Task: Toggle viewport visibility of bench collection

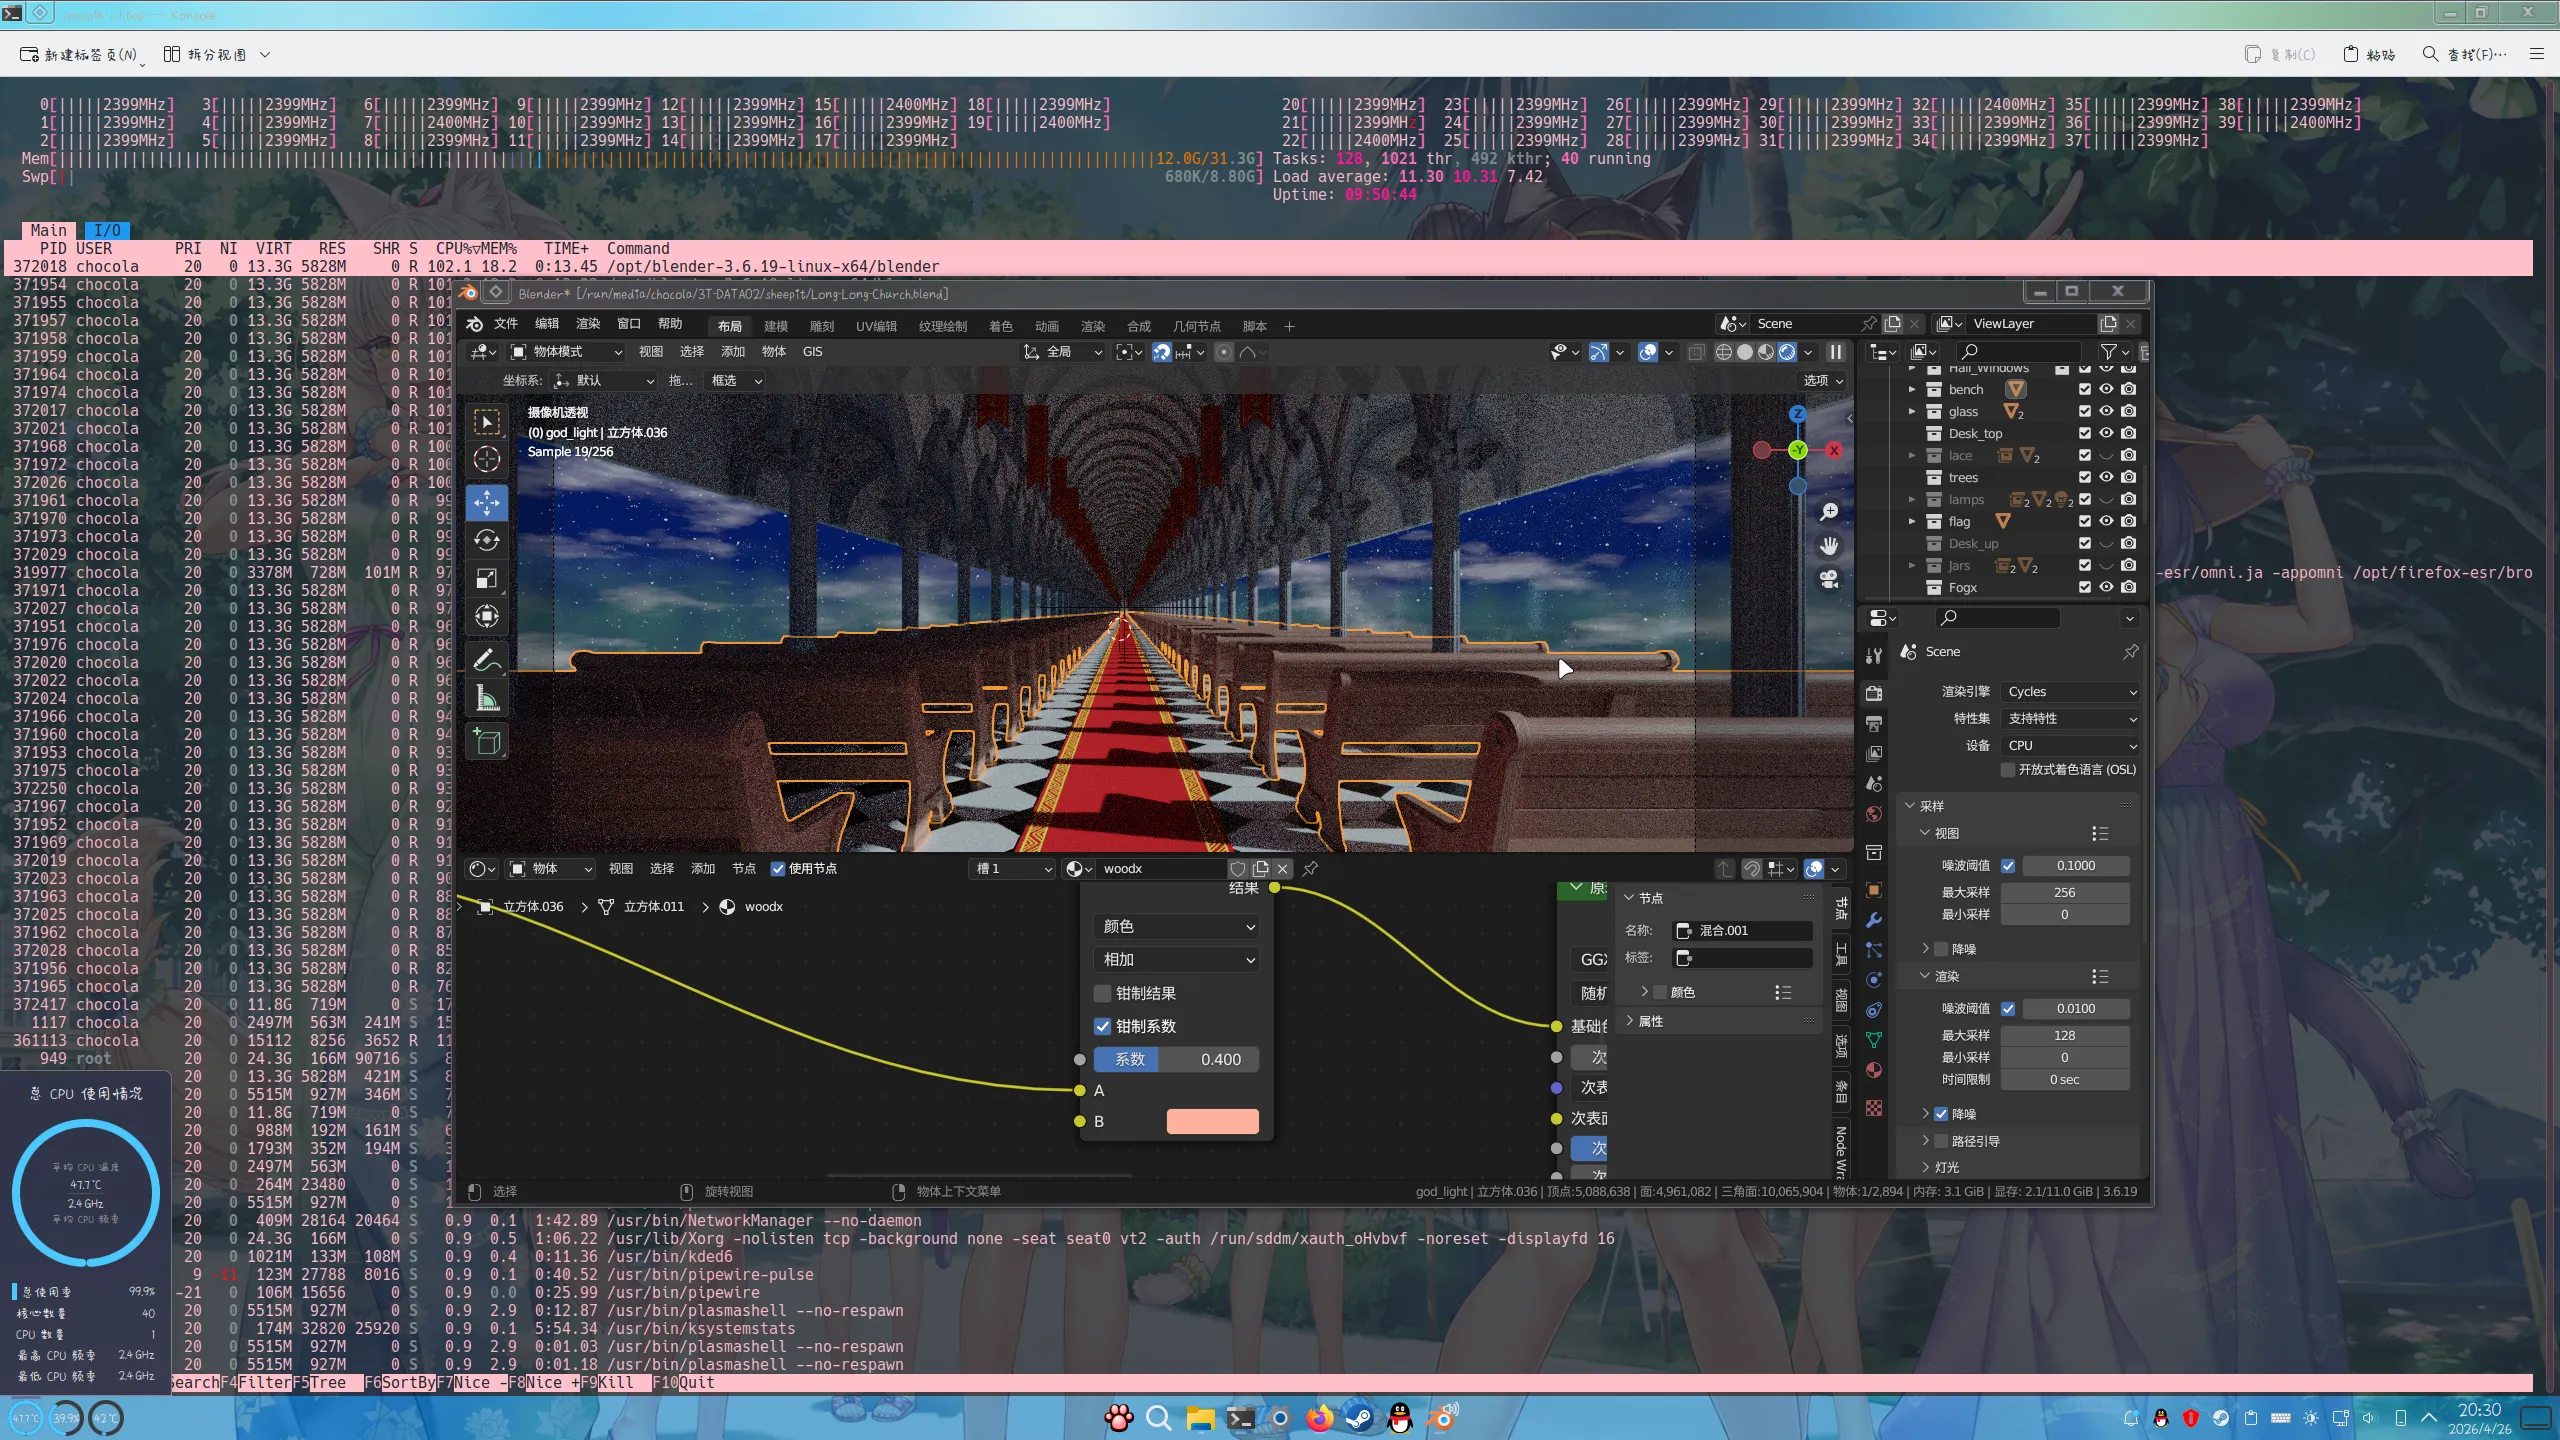Action: 2106,389
